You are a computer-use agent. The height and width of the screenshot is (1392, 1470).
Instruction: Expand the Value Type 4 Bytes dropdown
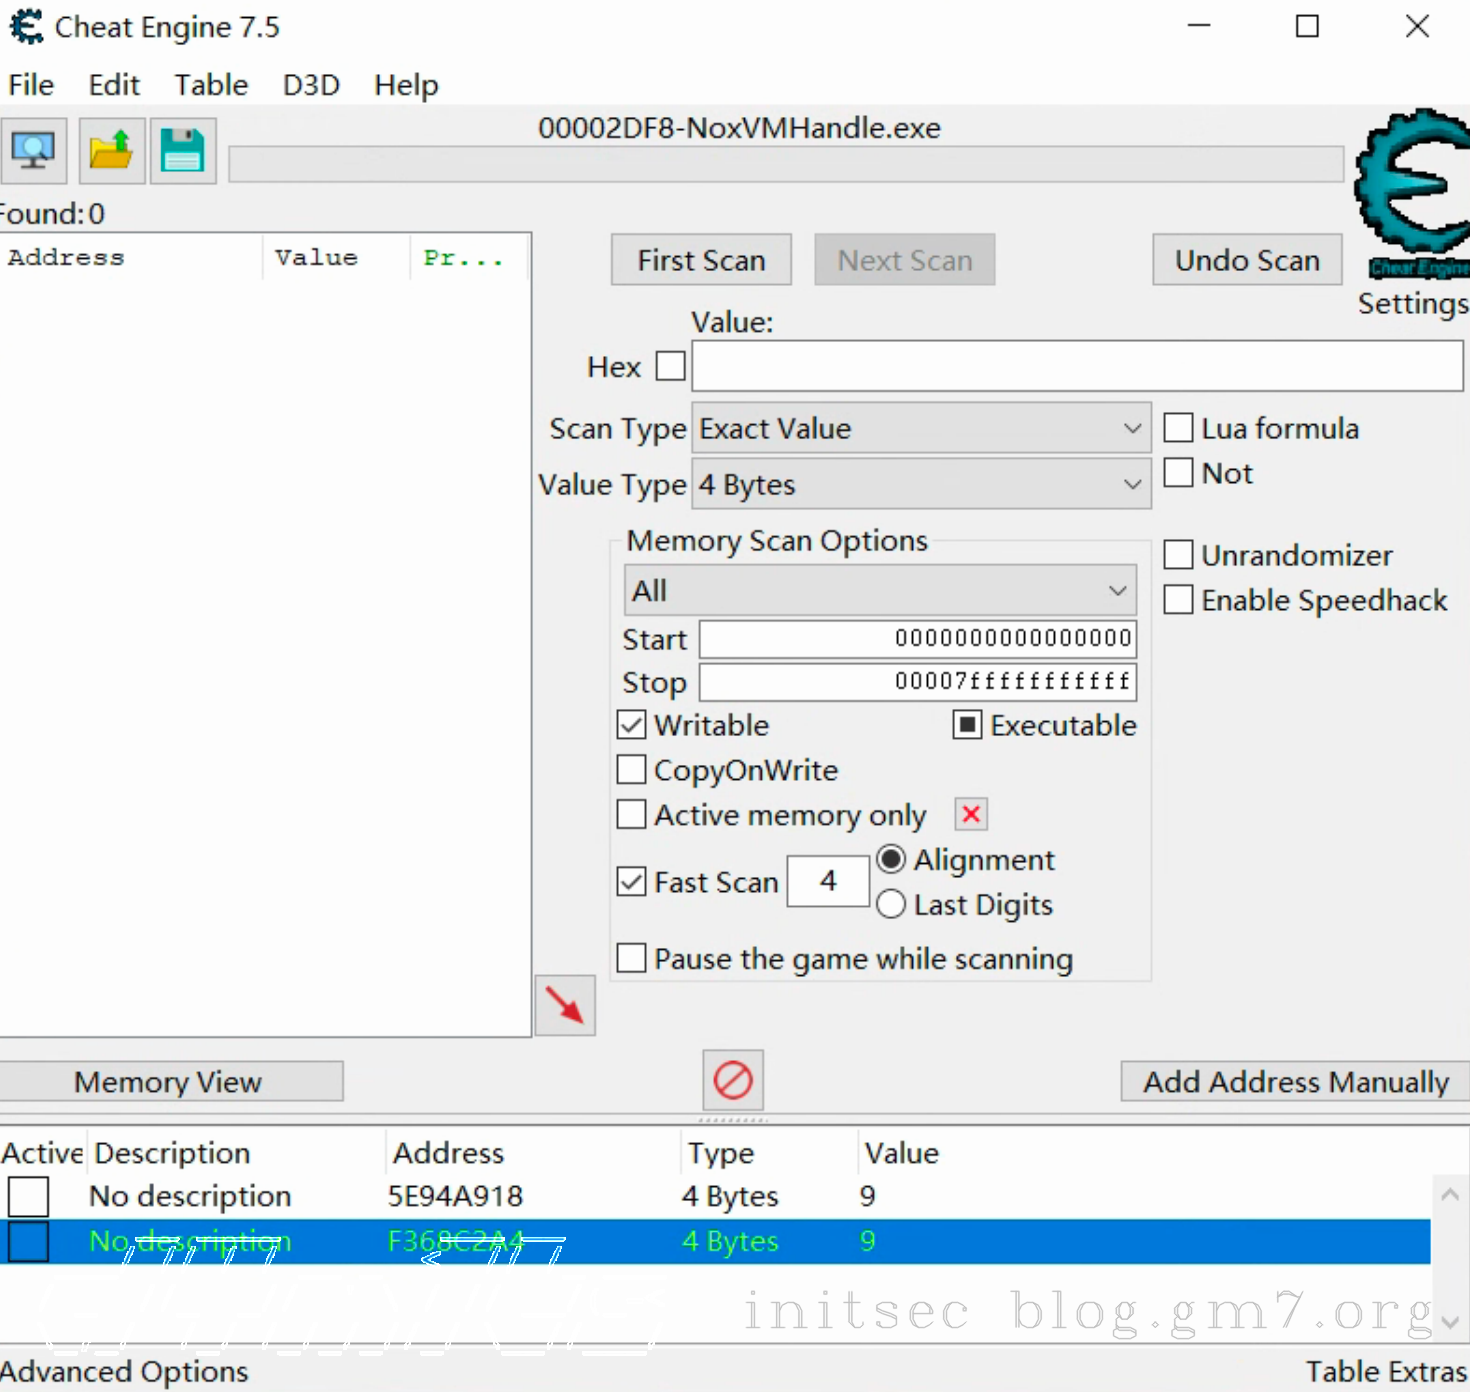[x=920, y=485]
